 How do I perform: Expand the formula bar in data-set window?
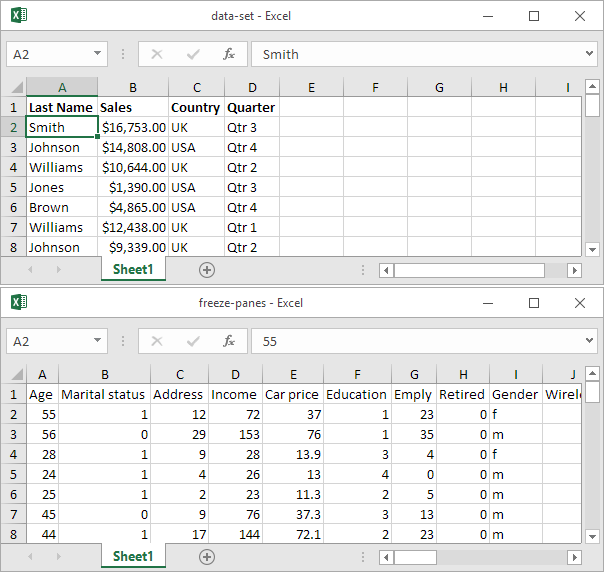point(591,54)
